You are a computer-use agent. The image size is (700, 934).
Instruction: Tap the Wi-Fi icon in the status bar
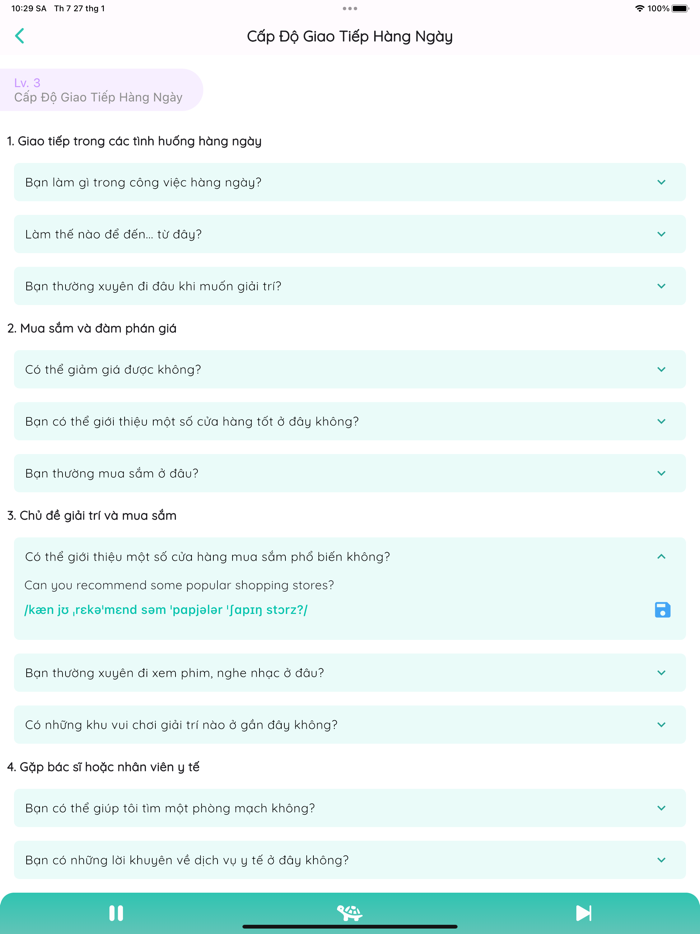[638, 8]
